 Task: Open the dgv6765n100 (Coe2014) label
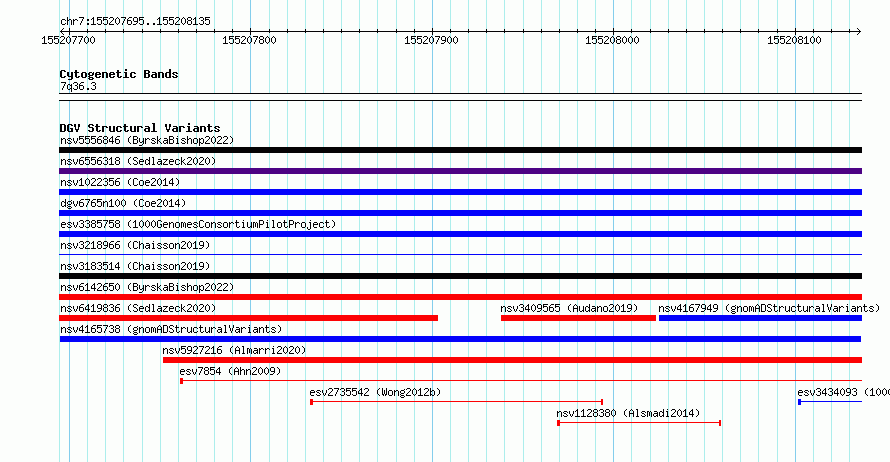coord(123,203)
